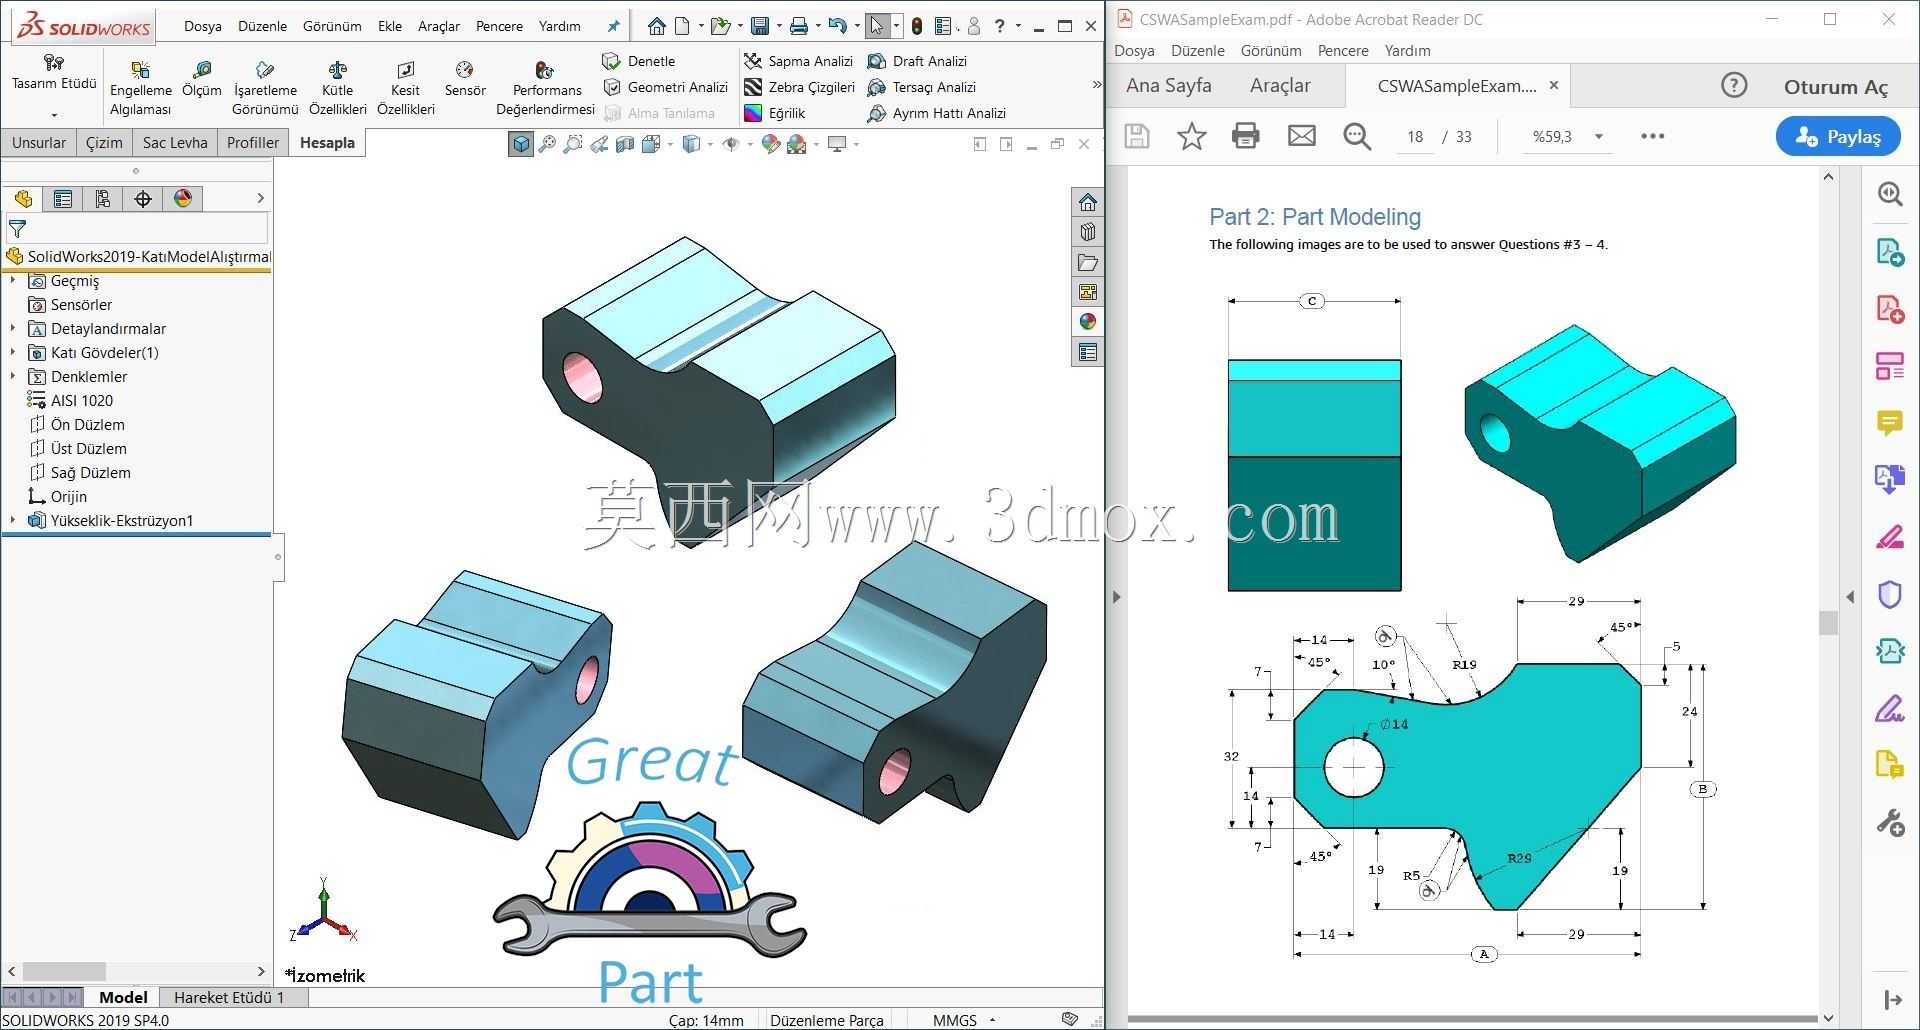Screen dimensions: 1920x1030
Task: Click Oturum Aç sign-in link
Action: 1835,87
